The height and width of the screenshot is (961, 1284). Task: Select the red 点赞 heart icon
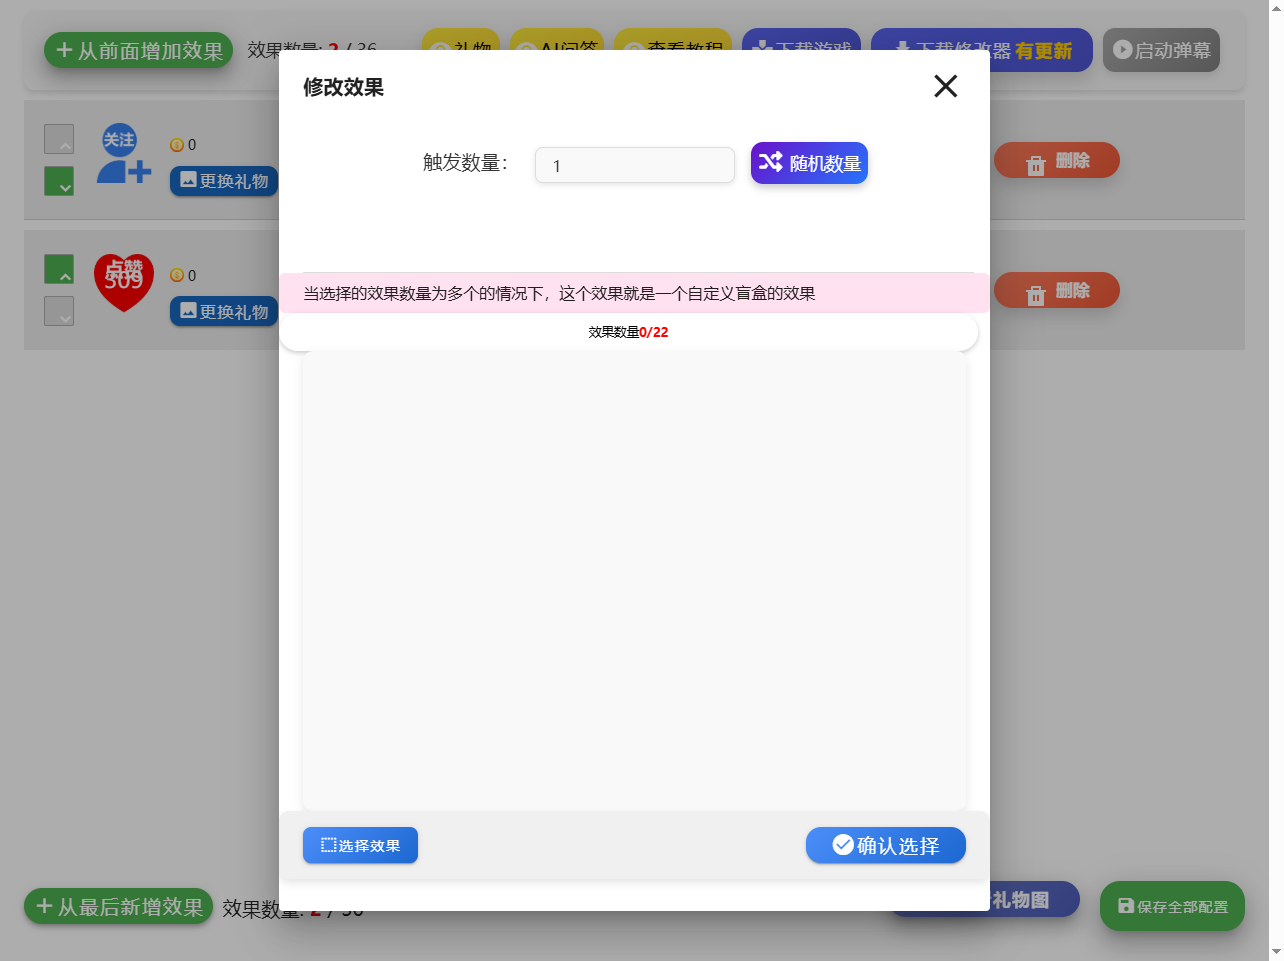(123, 282)
